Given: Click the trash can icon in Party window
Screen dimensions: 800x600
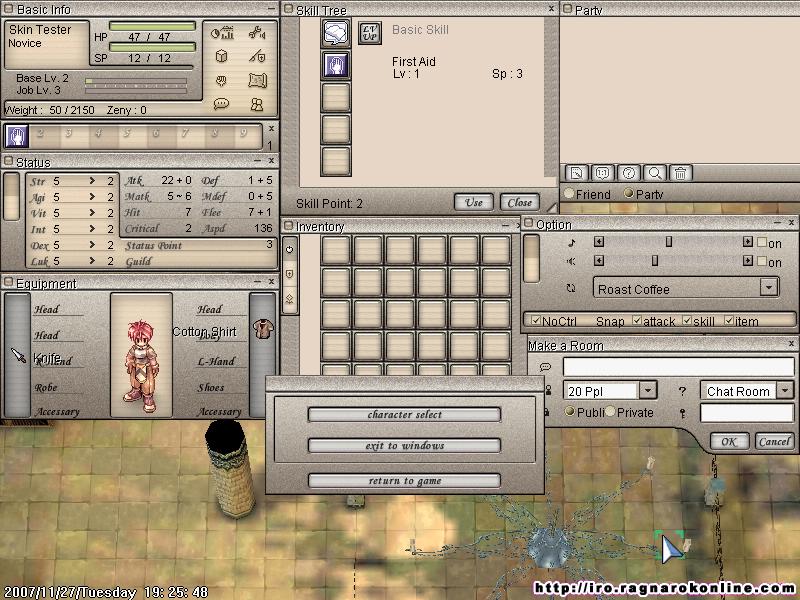Looking at the screenshot, I should (681, 173).
